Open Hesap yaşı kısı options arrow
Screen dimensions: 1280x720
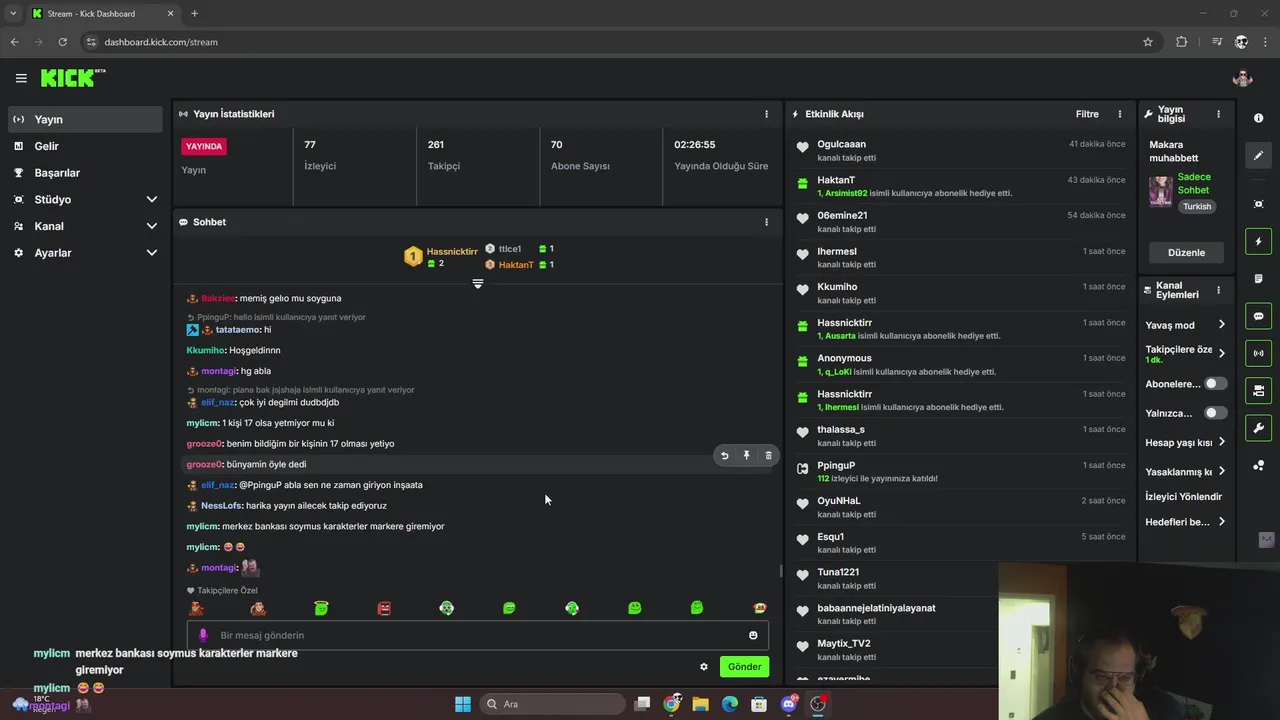point(1222,442)
